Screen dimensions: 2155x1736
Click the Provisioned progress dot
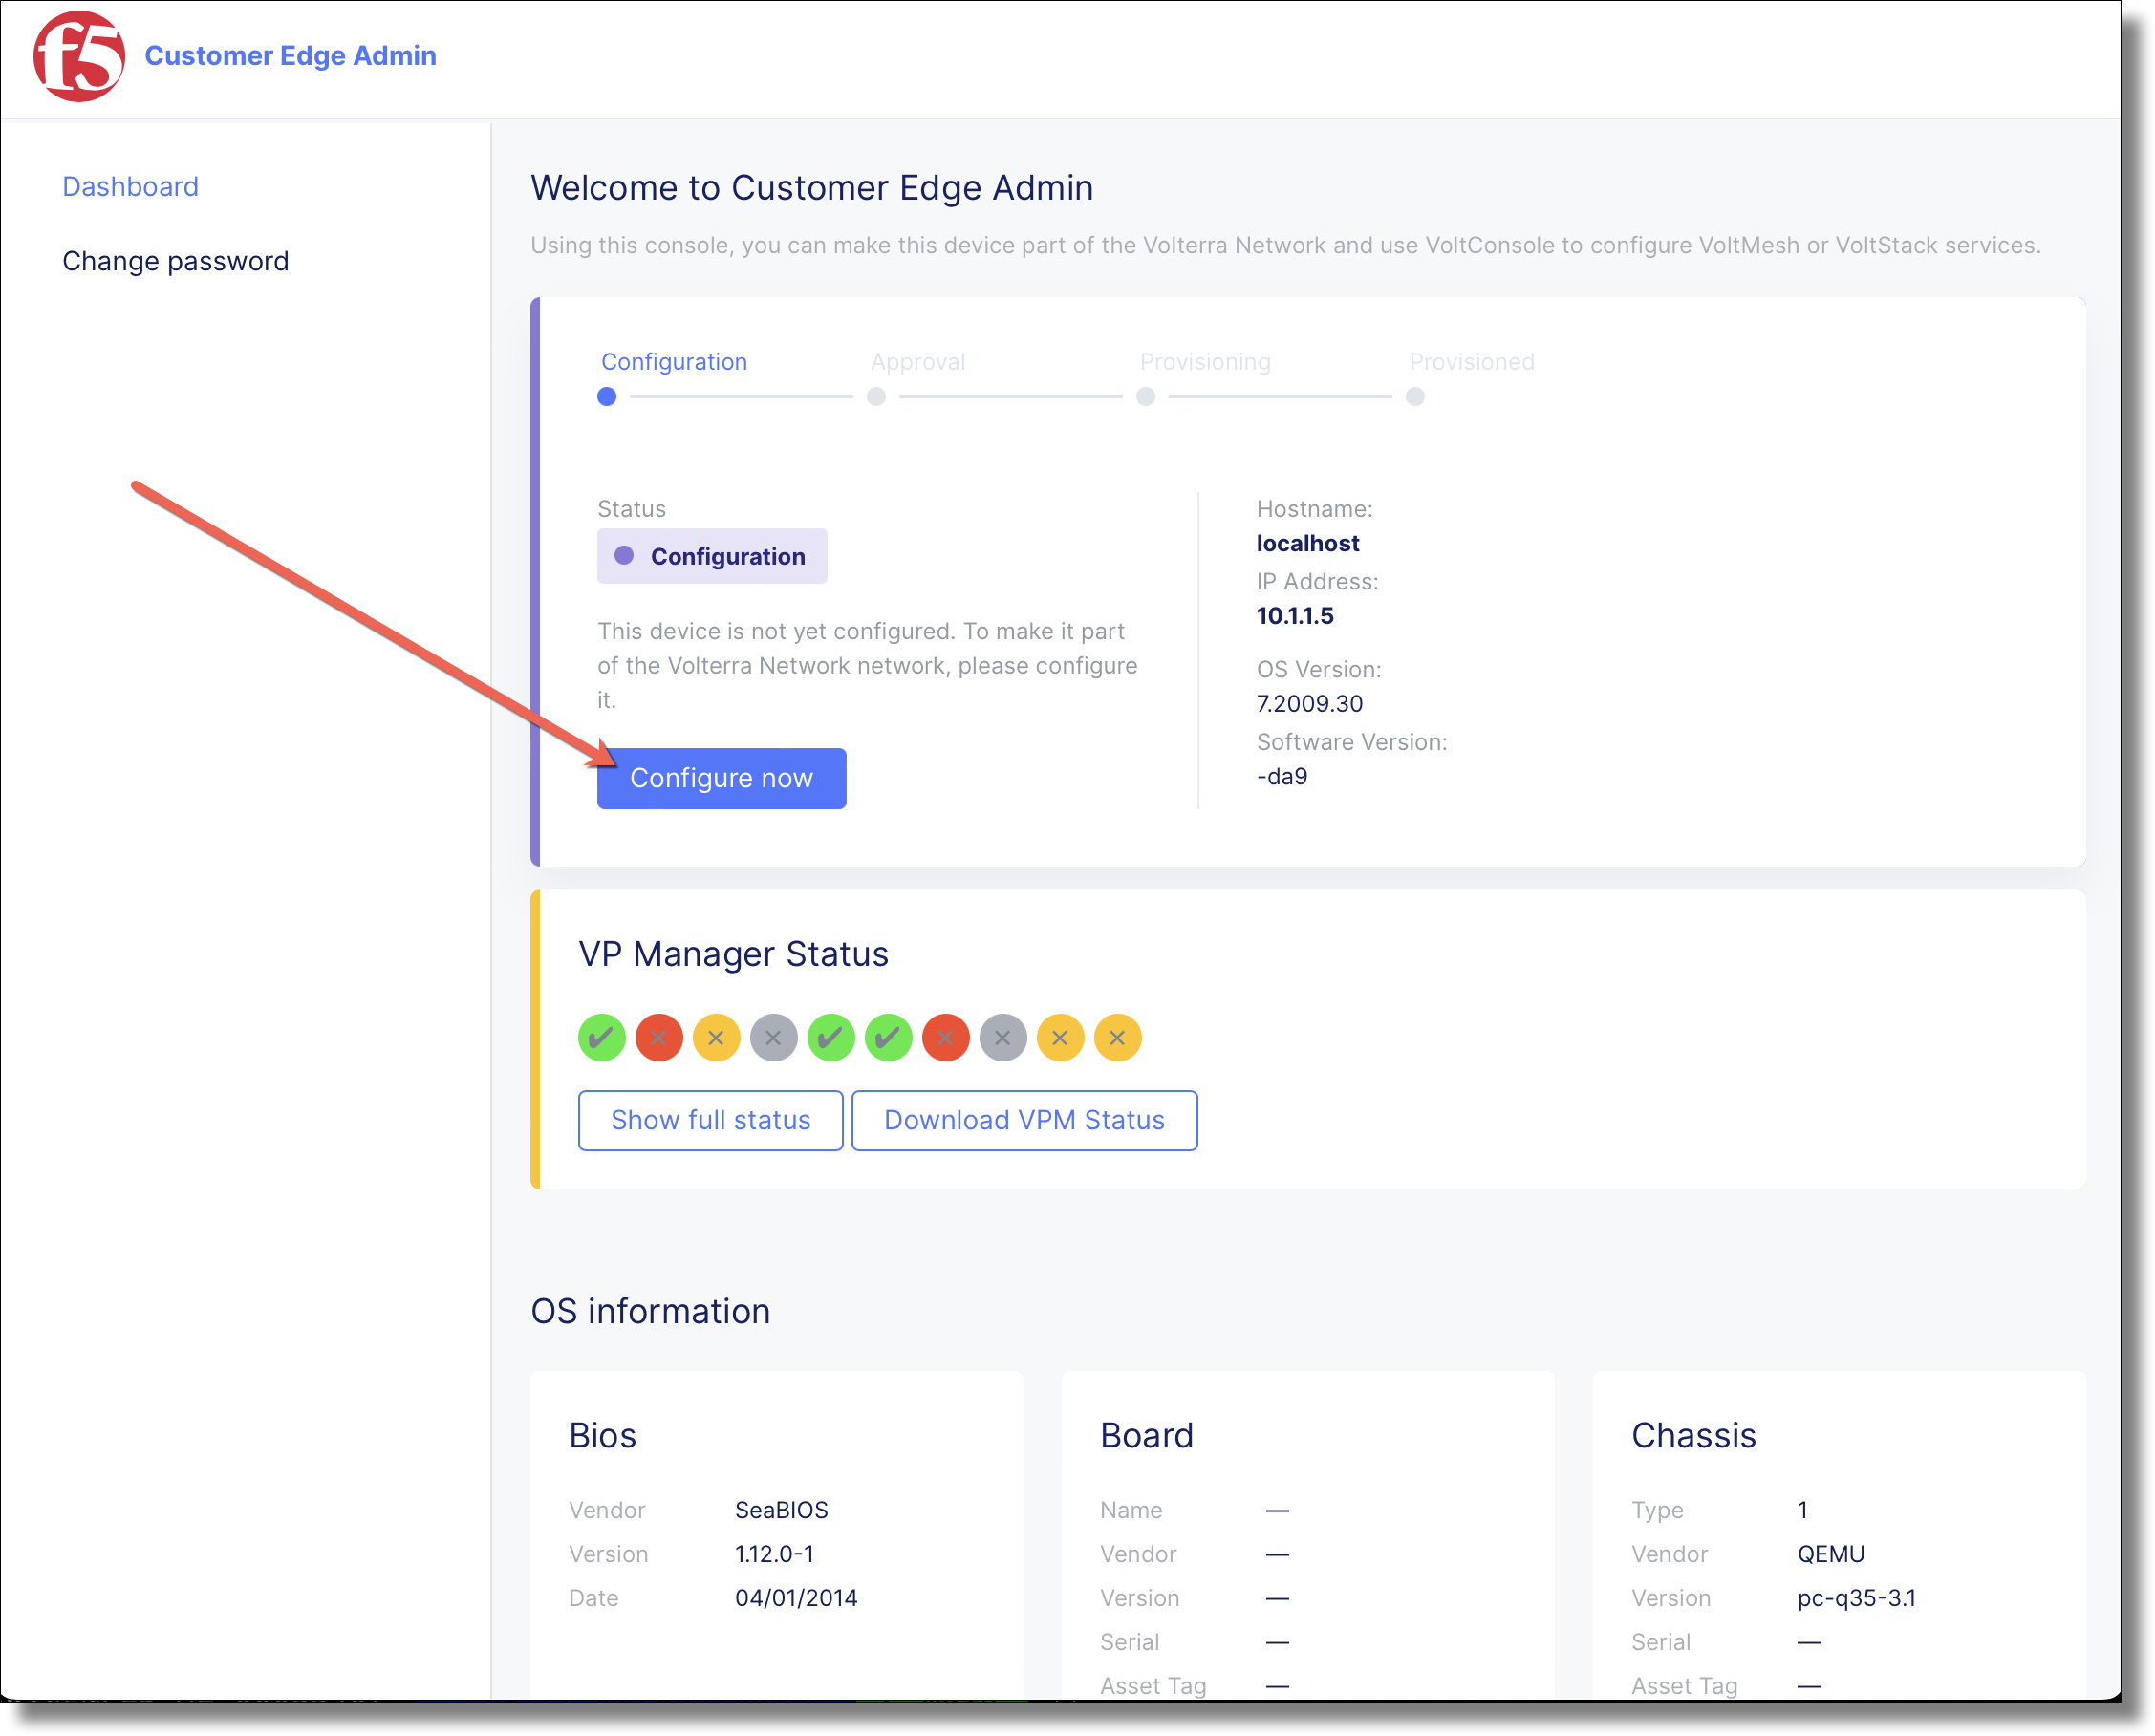click(1415, 397)
